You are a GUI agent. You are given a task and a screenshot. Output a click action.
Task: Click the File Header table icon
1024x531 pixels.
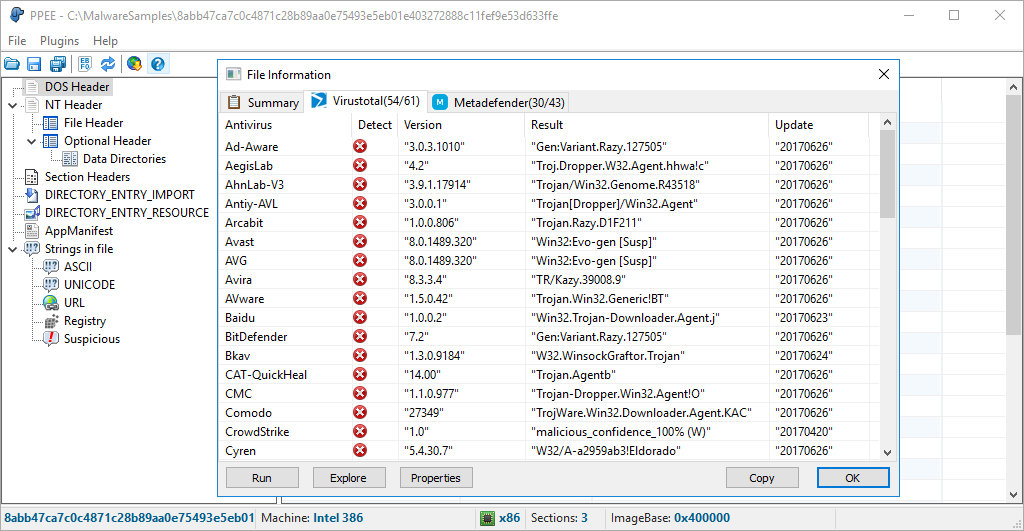click(x=50, y=123)
